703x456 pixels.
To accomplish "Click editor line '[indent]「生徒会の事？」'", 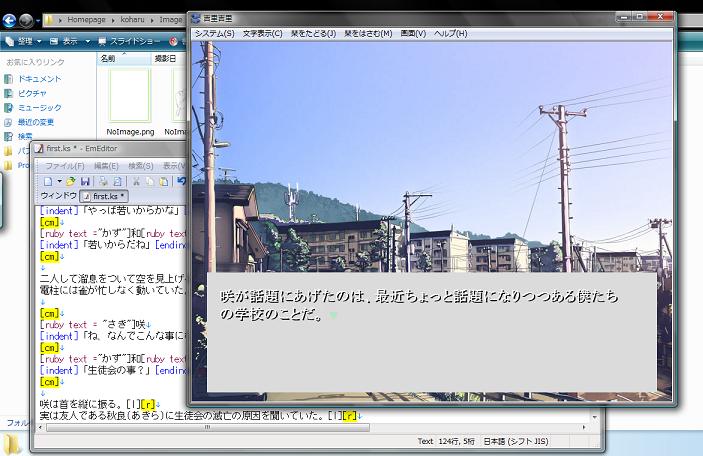I will coord(113,370).
